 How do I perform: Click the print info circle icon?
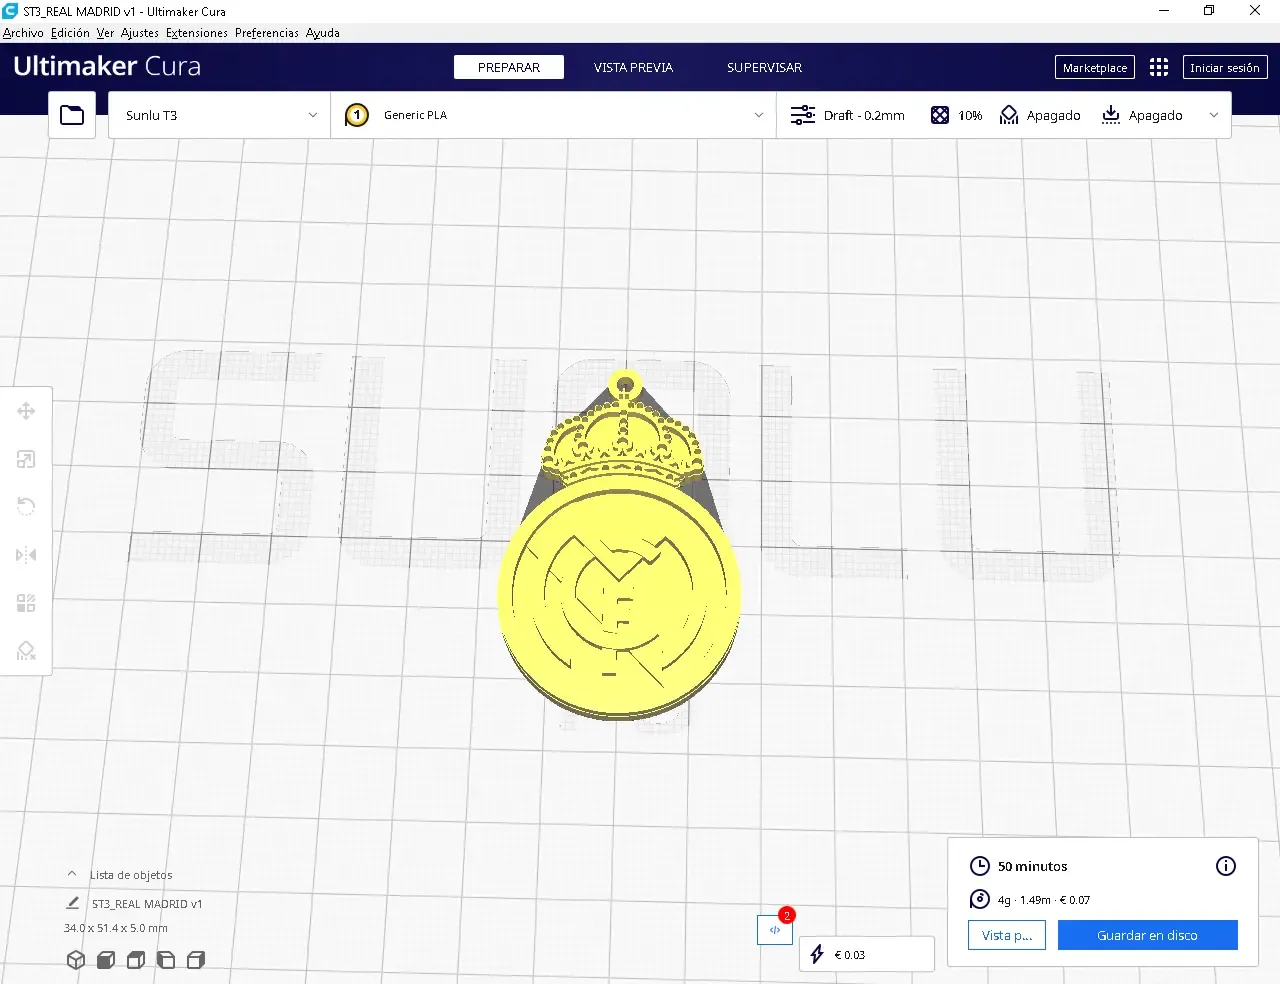pos(1226,866)
